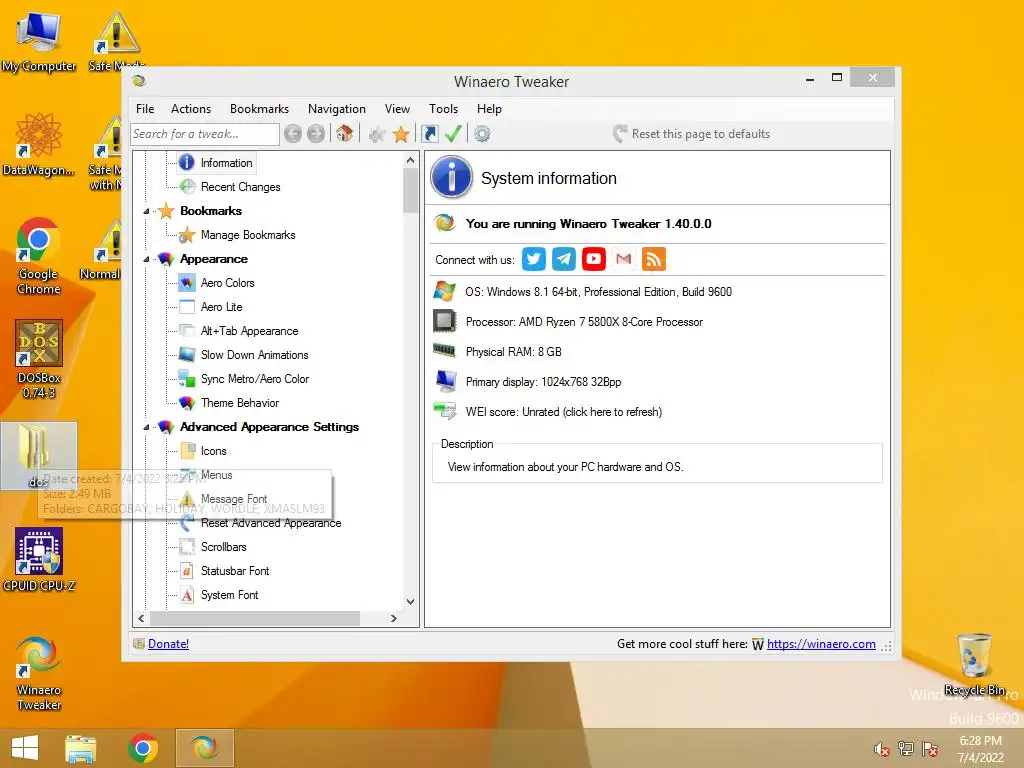
Task: Open File Explorer from the taskbar
Action: coord(81,748)
